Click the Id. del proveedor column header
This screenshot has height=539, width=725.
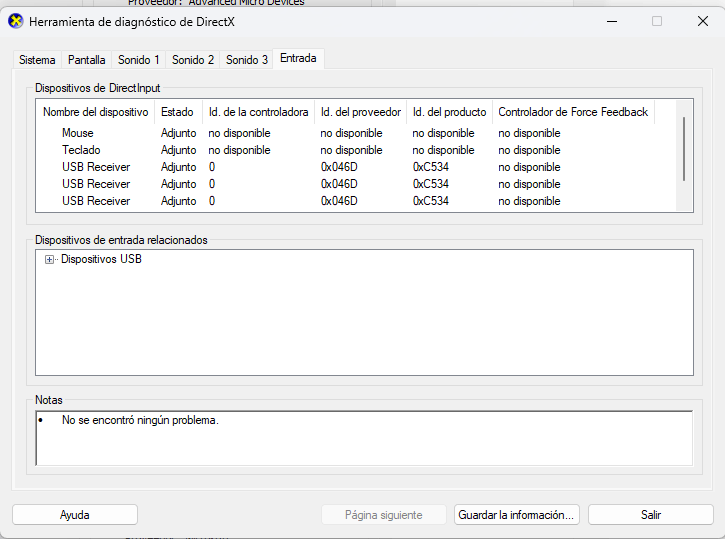(361, 112)
